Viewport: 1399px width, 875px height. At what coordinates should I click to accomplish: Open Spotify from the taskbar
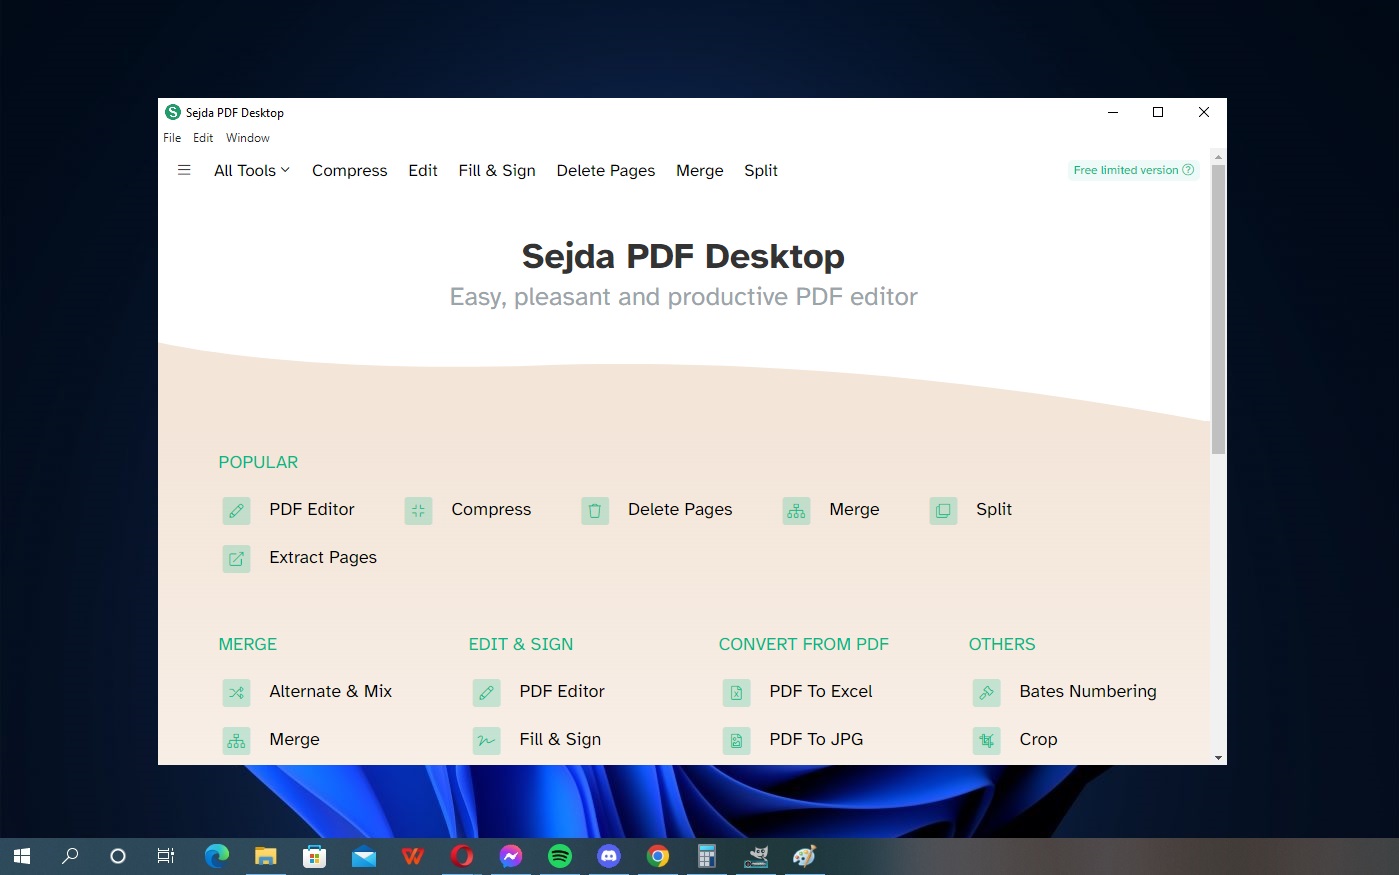coord(560,856)
